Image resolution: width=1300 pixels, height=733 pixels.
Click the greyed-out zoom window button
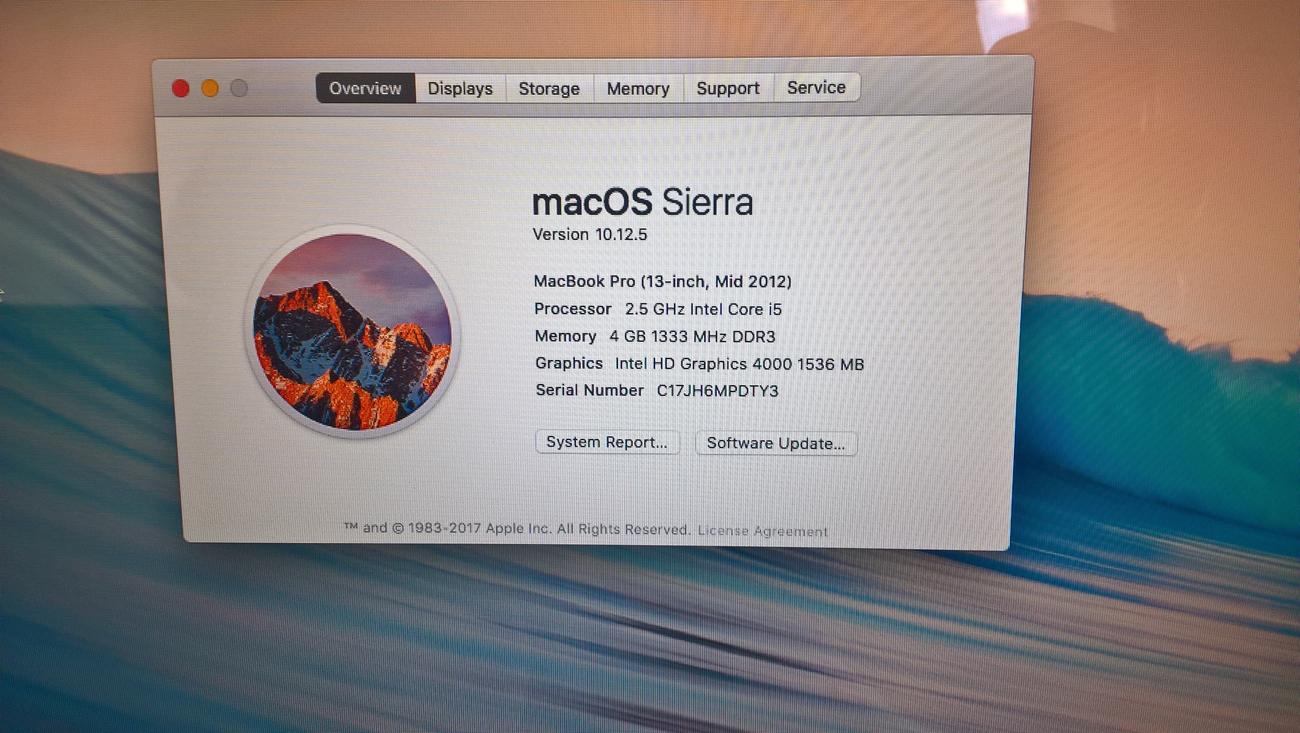point(239,88)
